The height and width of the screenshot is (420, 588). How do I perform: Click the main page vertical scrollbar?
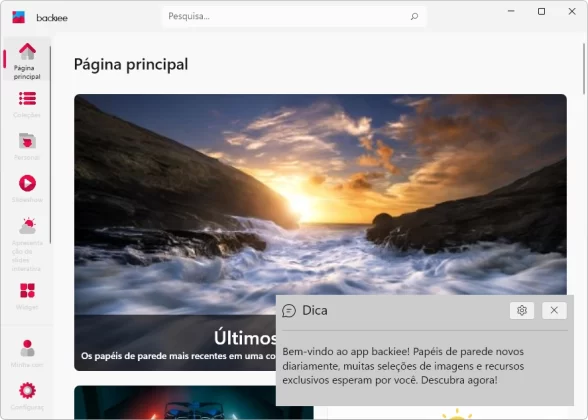tap(584, 69)
